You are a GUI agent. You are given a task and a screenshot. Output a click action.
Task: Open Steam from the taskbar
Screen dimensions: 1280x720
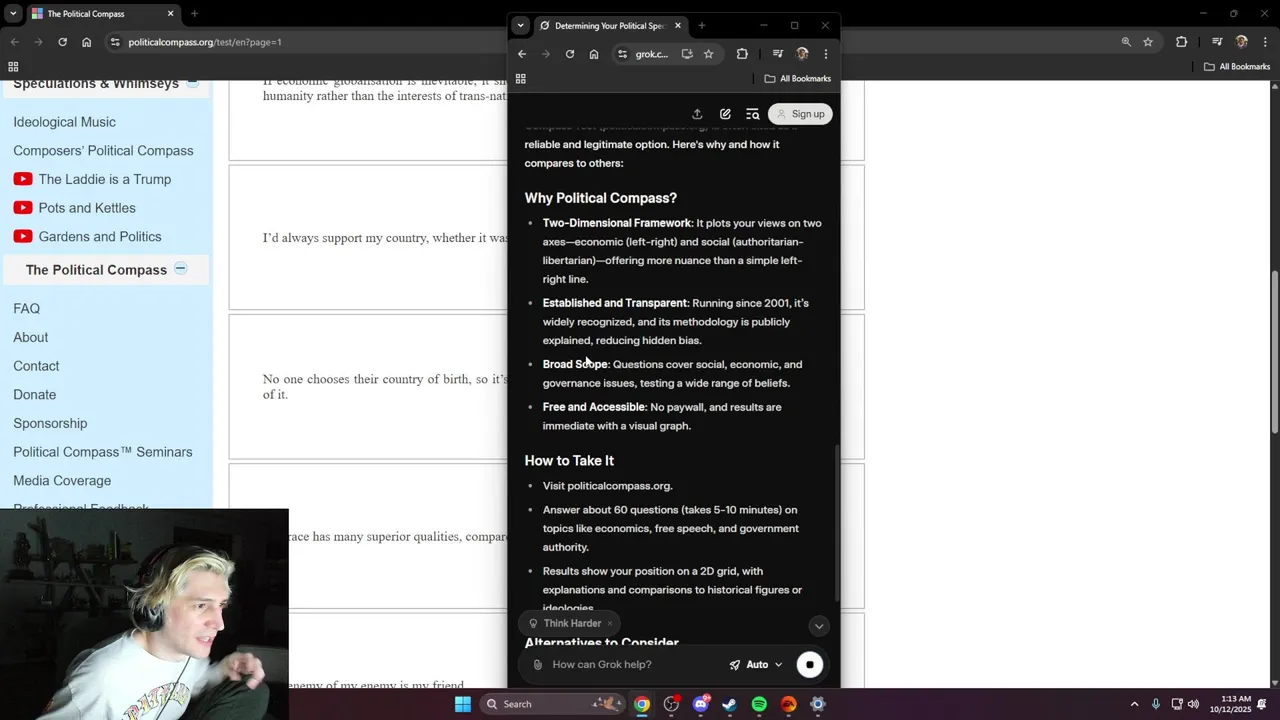click(730, 704)
